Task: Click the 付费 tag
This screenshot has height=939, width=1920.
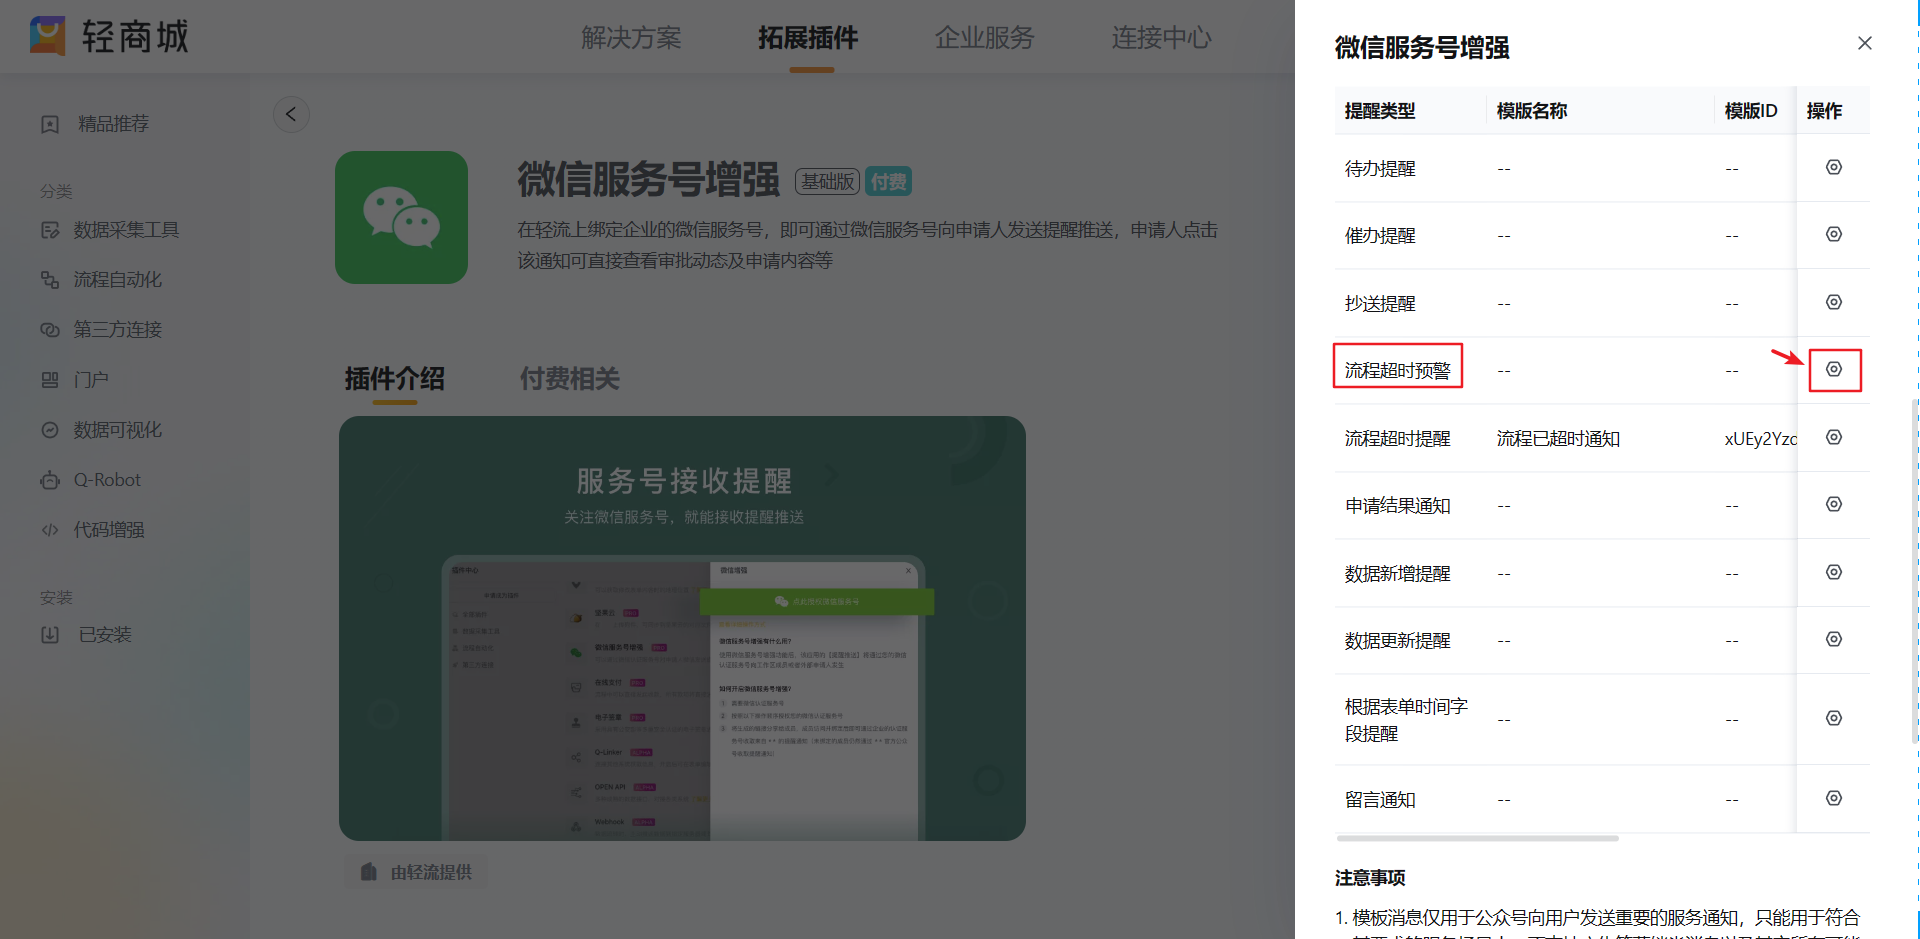Action: [888, 181]
